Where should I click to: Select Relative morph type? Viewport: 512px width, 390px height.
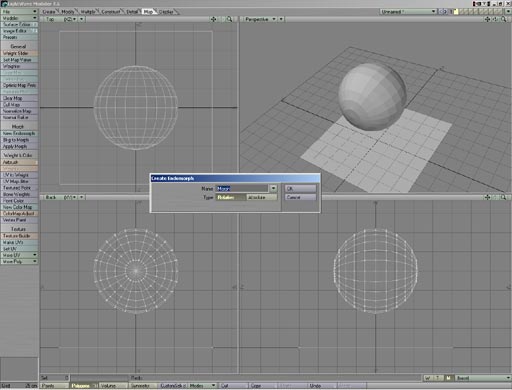pyautogui.click(x=231, y=197)
